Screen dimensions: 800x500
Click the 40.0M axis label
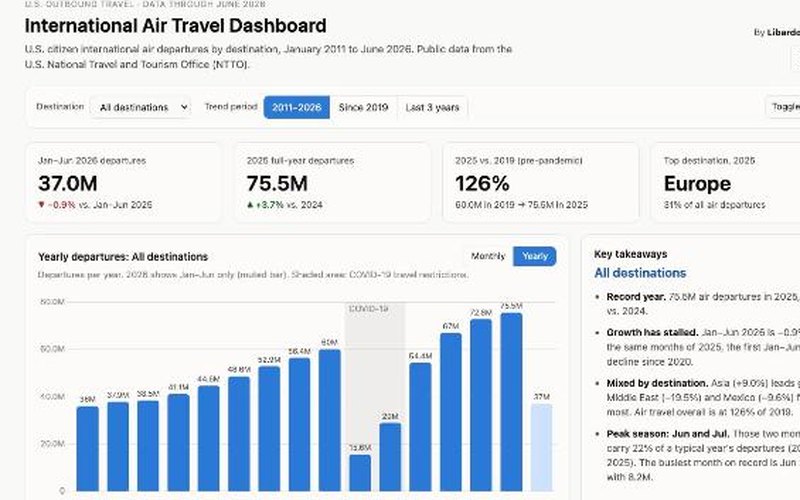pyautogui.click(x=52, y=396)
